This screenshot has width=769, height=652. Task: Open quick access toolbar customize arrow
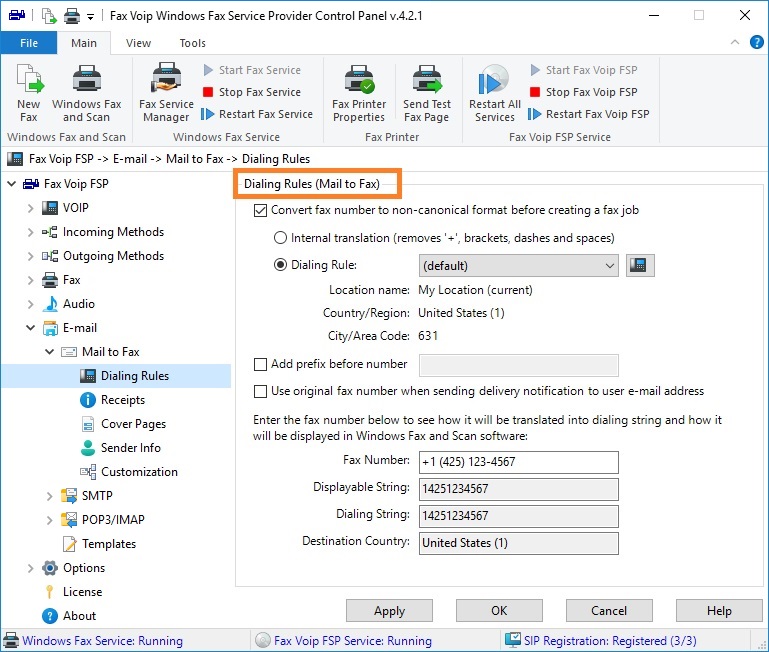[x=90, y=17]
